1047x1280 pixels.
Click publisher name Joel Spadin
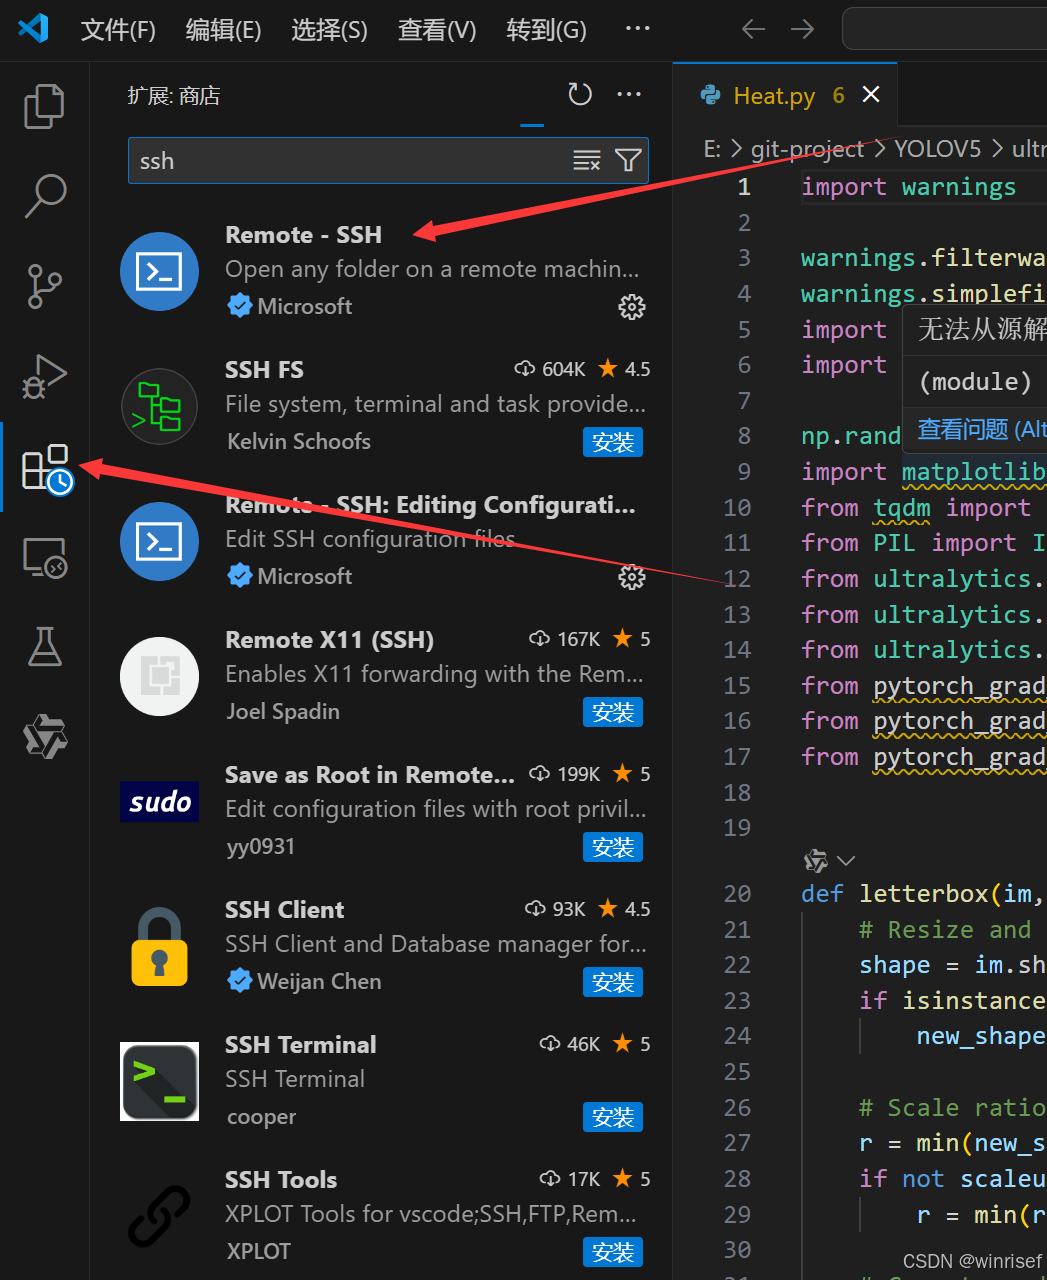coord(283,712)
